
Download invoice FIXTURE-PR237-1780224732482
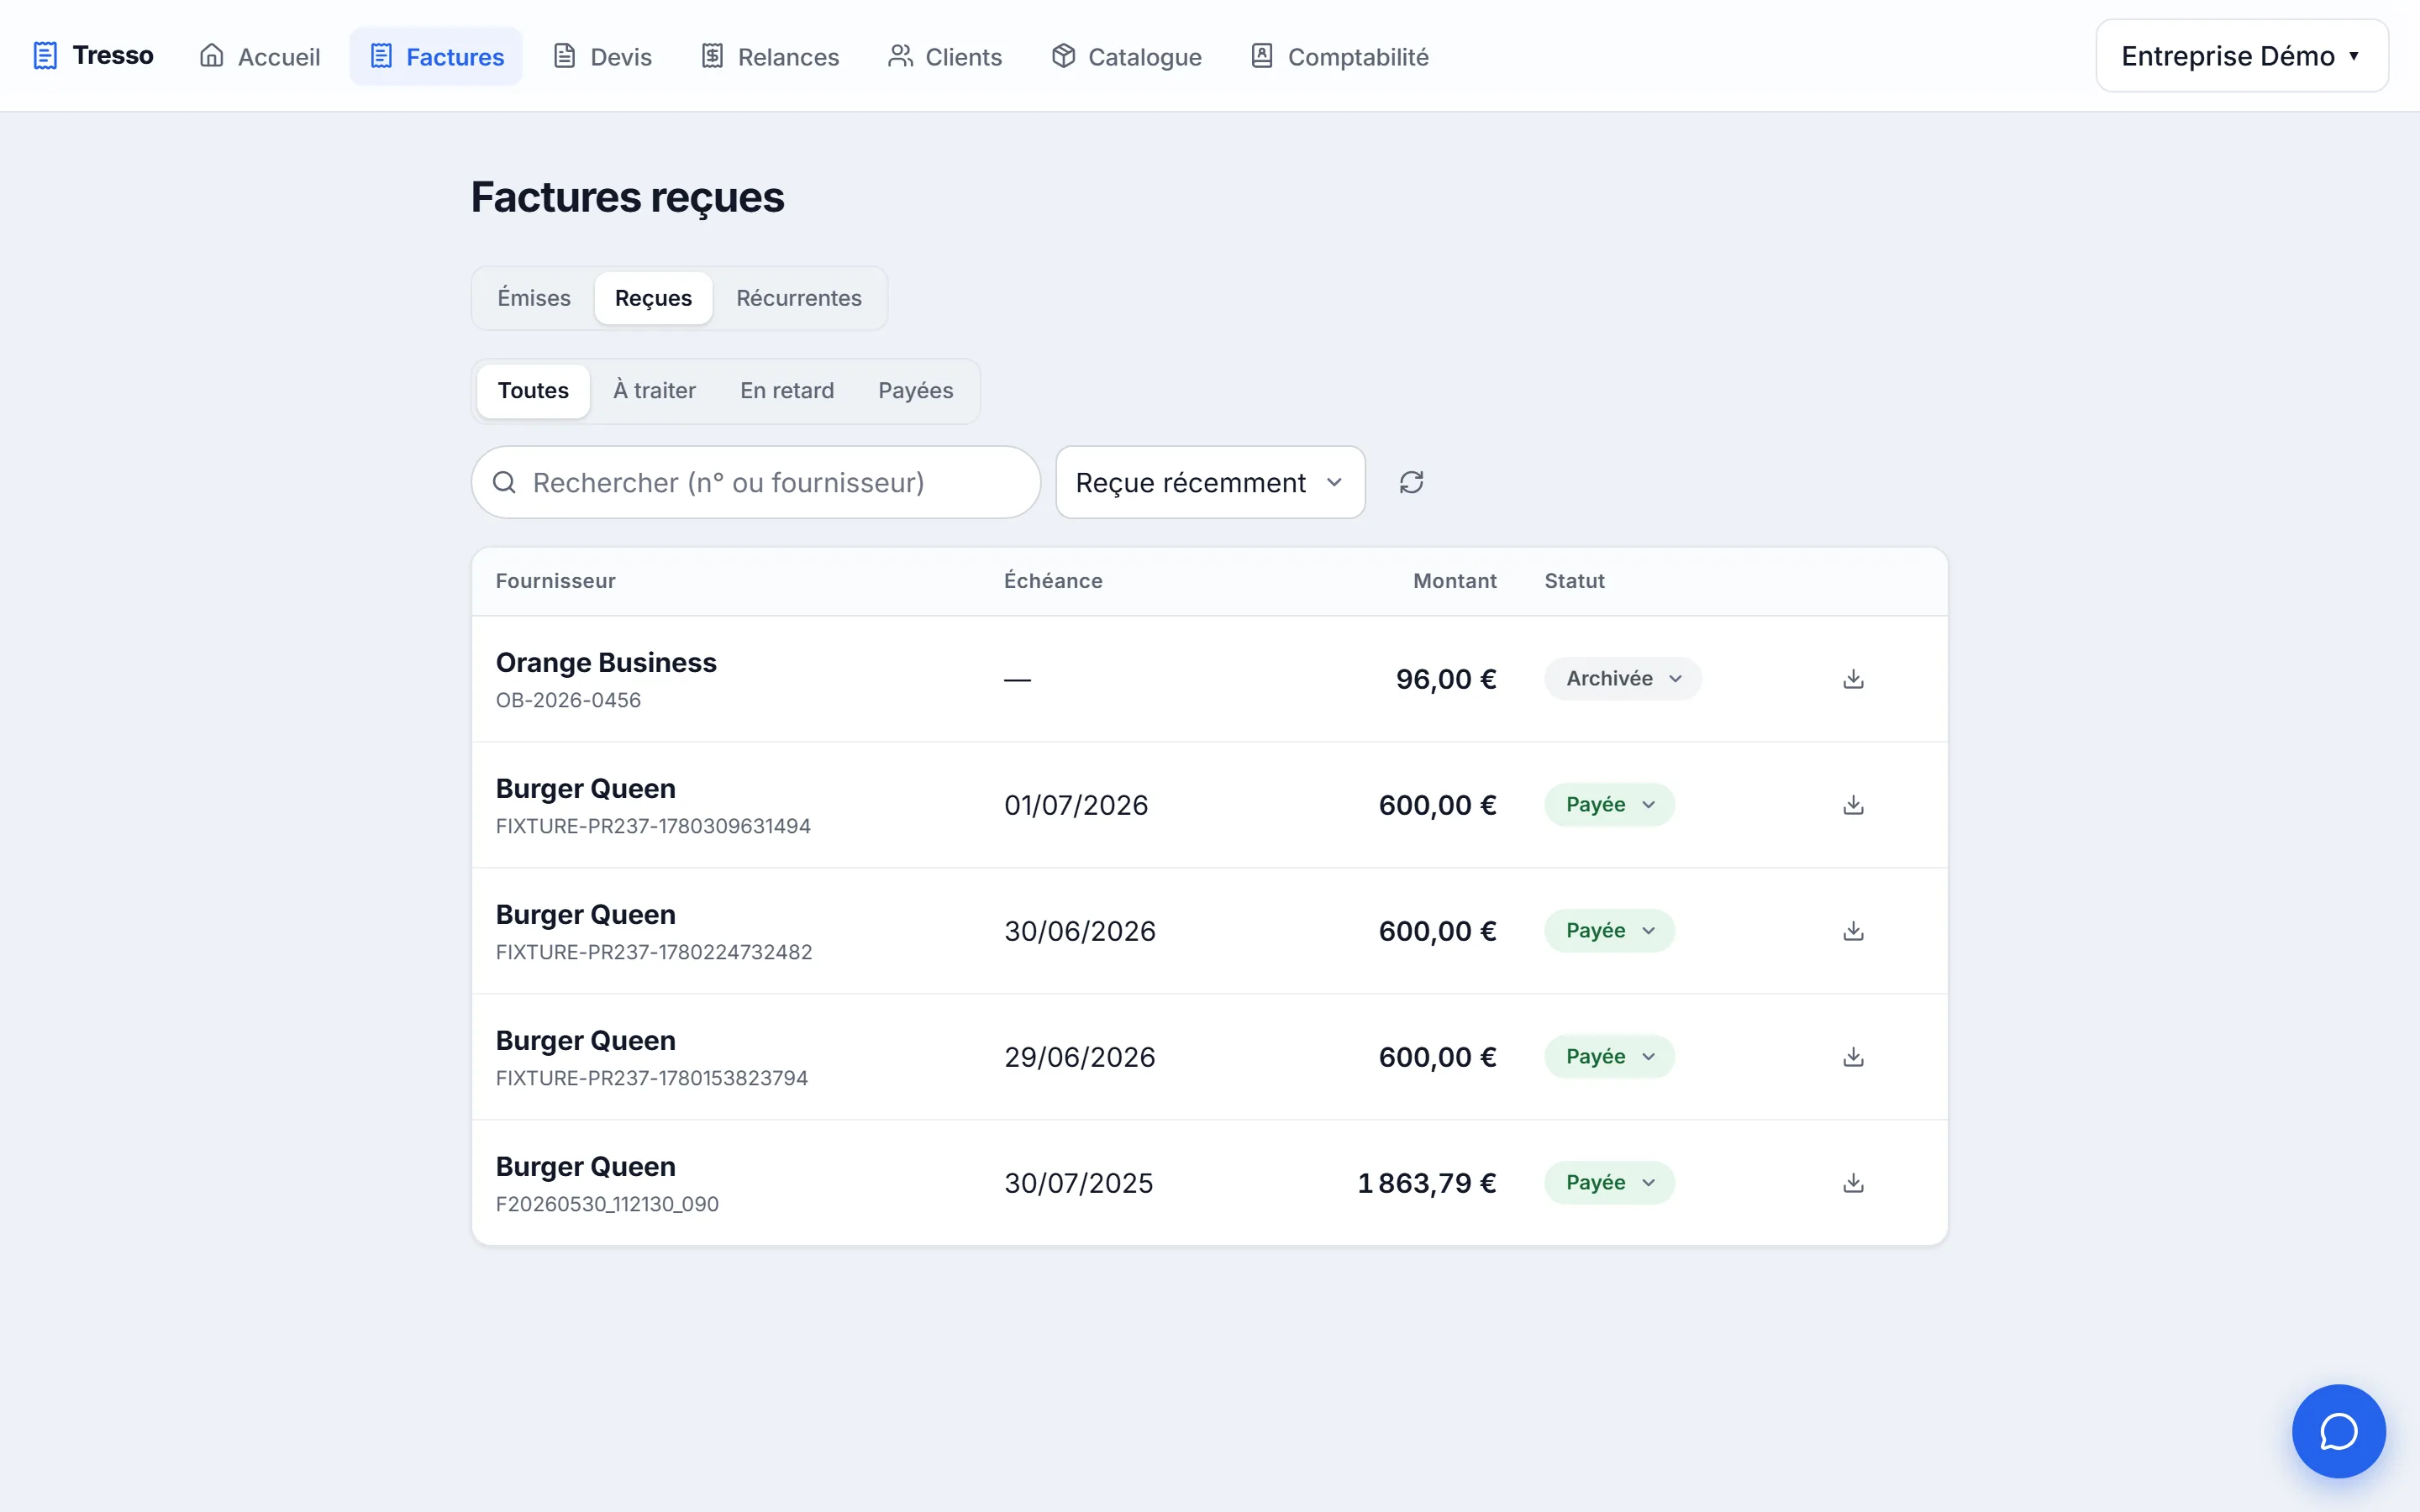[x=1853, y=931]
